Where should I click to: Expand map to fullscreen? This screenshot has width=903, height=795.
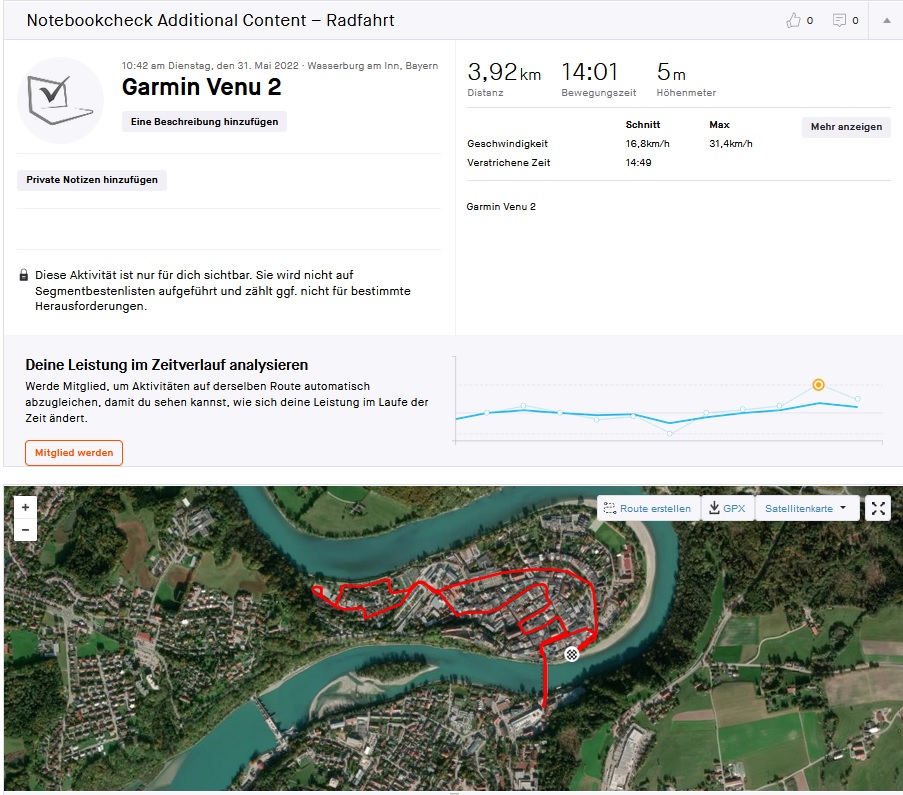[878, 508]
